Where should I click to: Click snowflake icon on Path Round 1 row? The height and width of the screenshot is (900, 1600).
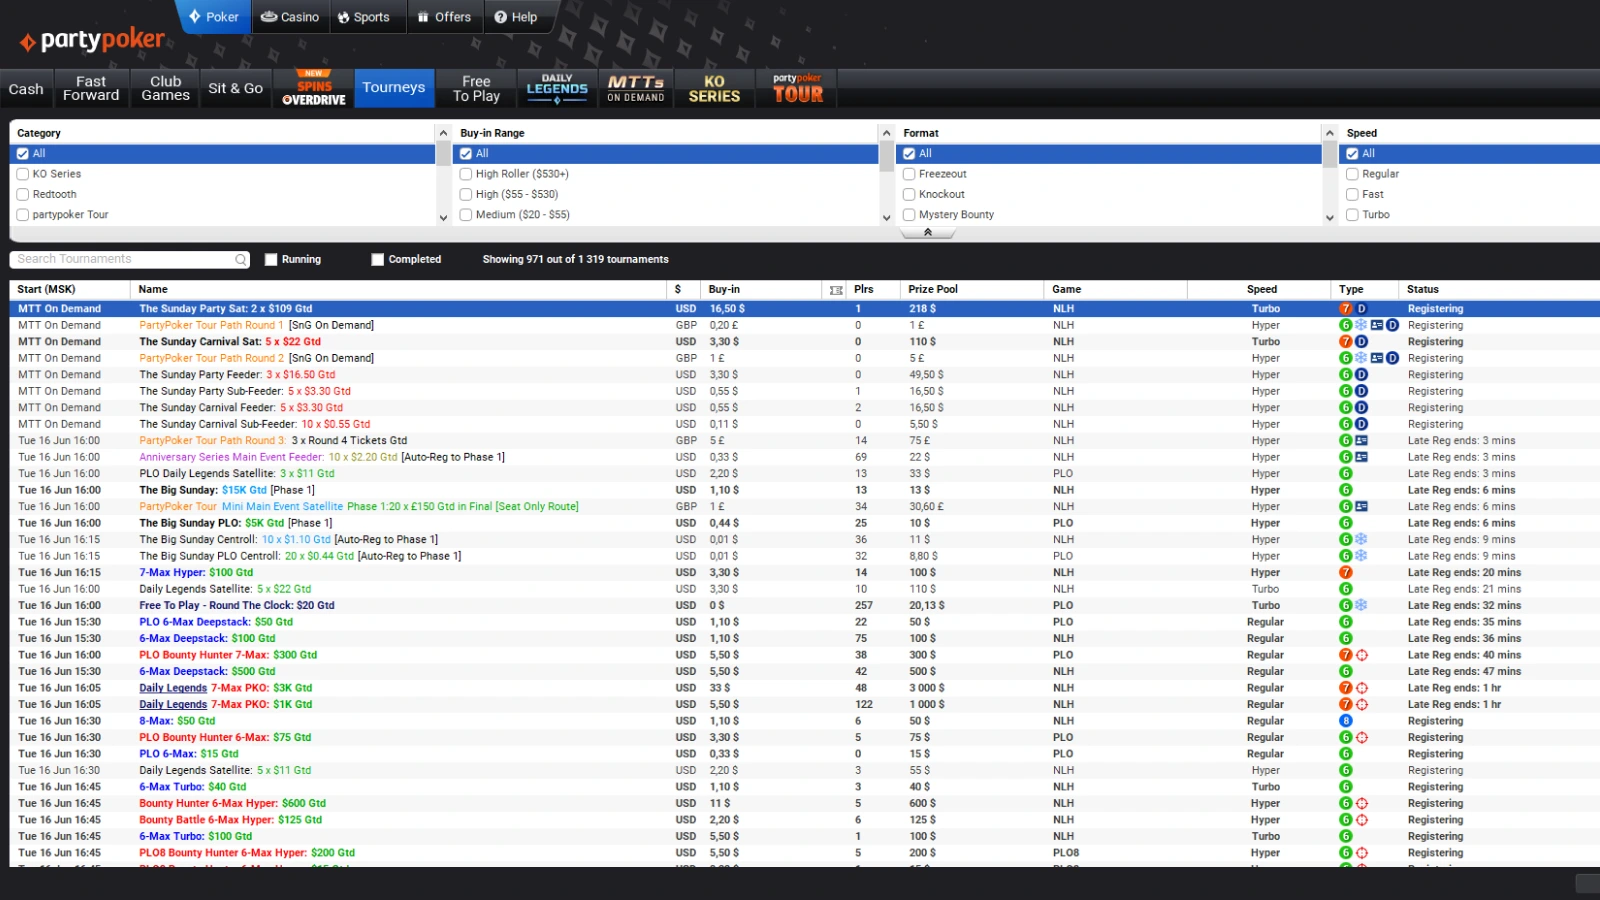pyautogui.click(x=1361, y=325)
